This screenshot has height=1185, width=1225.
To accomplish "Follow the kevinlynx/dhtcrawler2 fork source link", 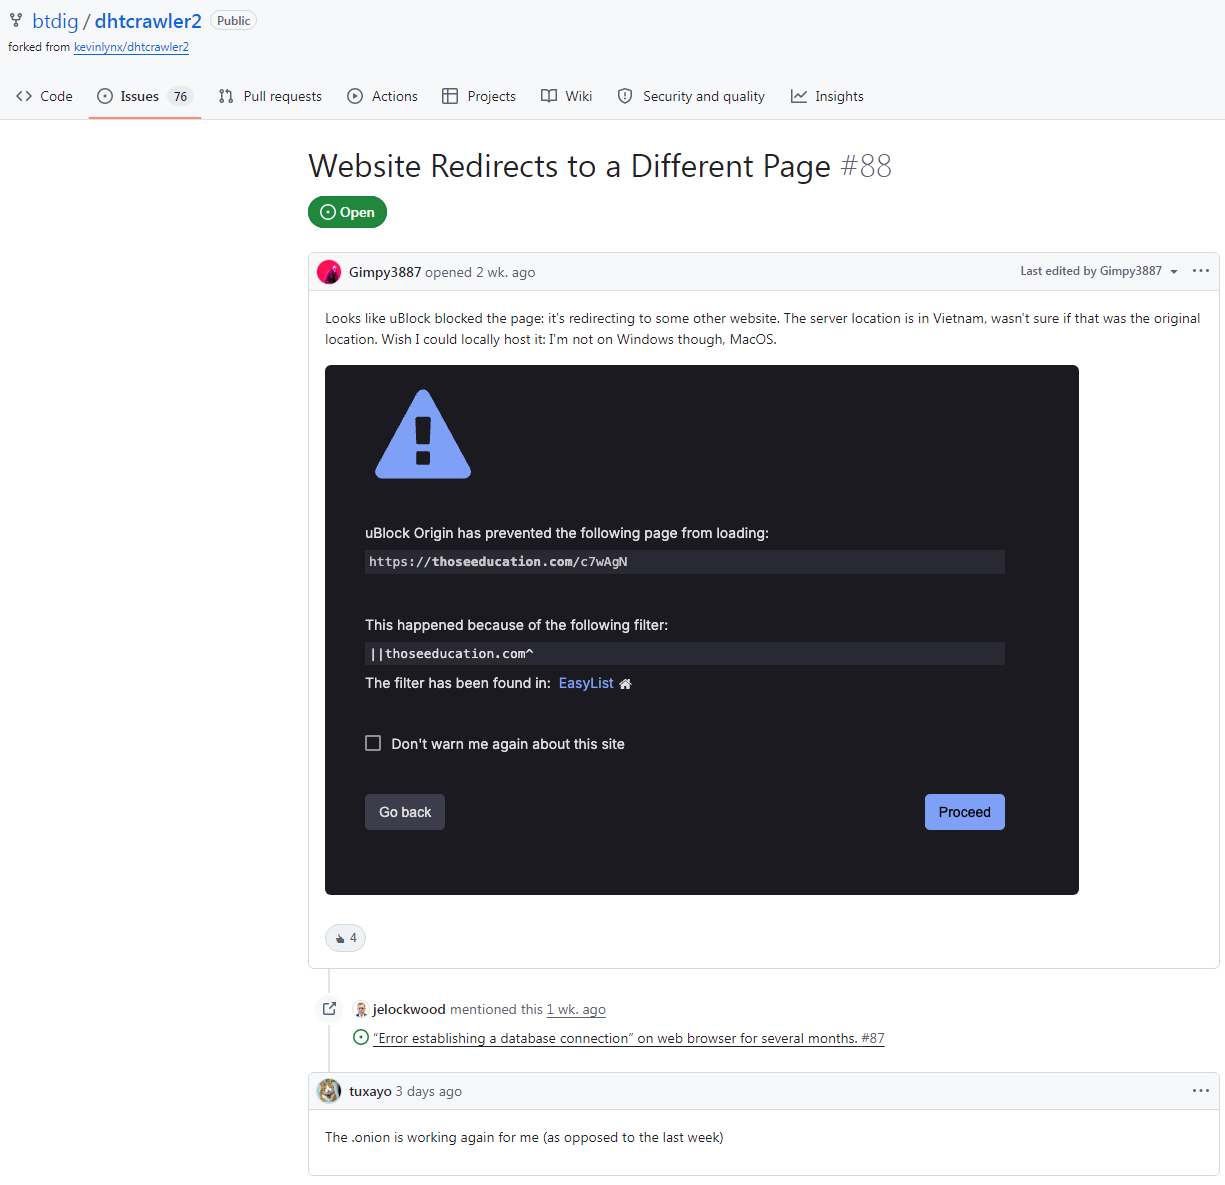I will tap(131, 47).
